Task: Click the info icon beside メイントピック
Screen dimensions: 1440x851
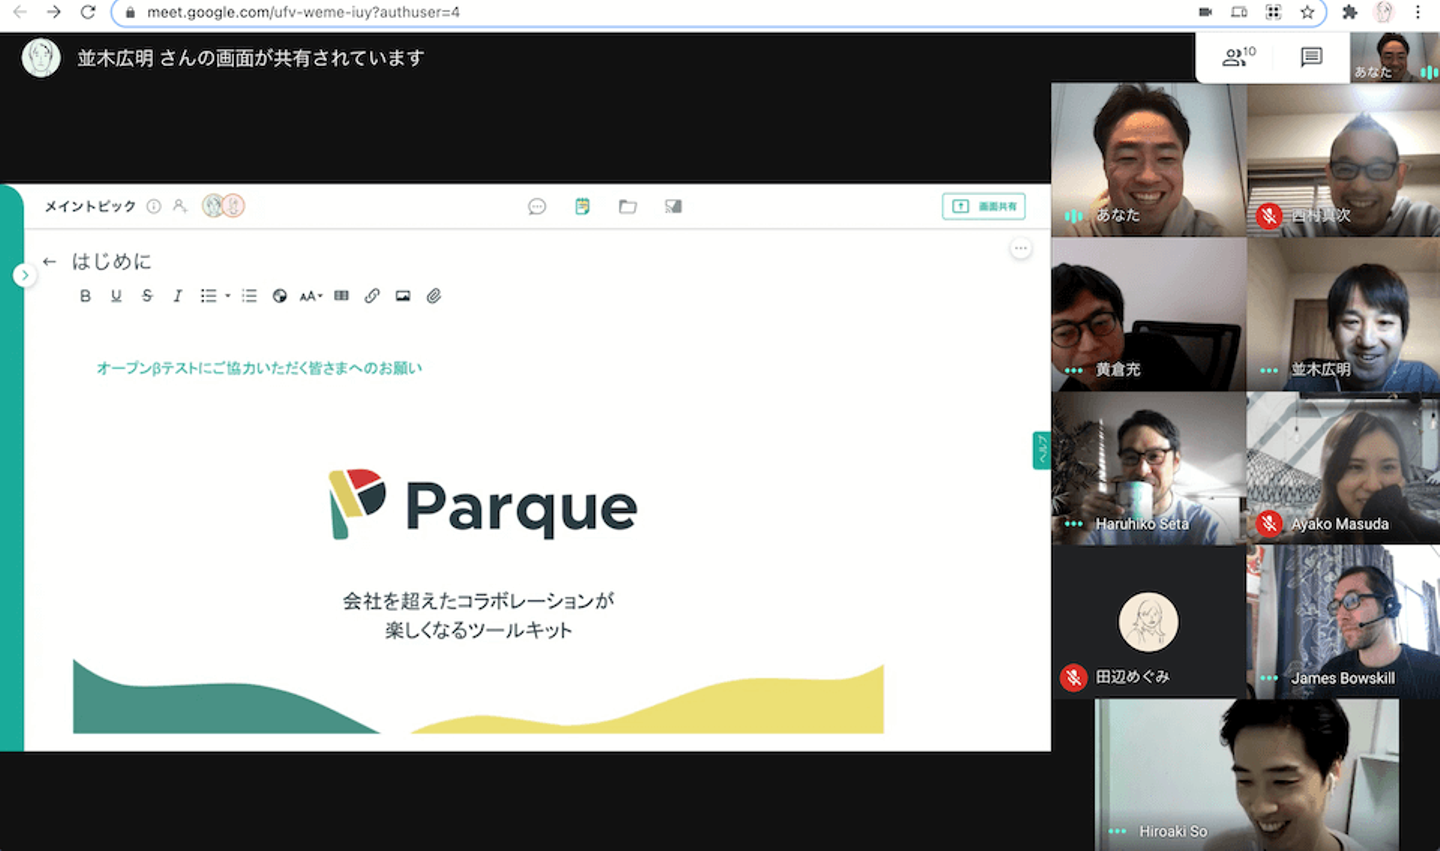Action: (x=154, y=206)
